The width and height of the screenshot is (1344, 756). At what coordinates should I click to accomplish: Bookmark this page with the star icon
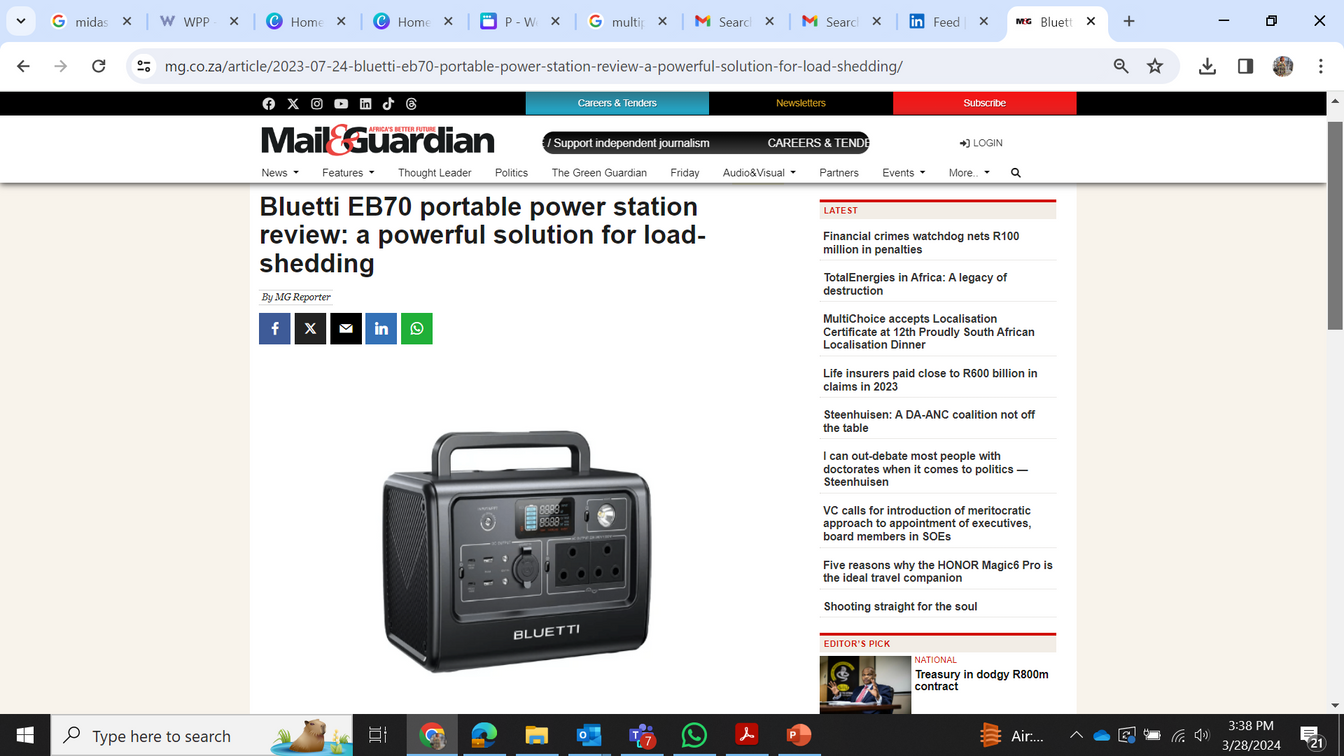point(1155,66)
